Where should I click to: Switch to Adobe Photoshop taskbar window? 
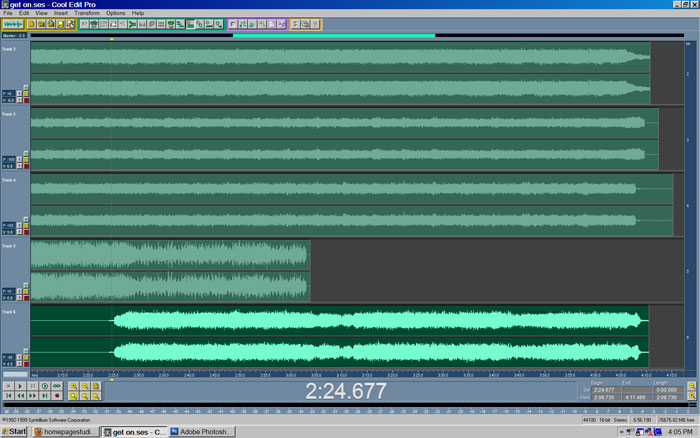point(202,432)
